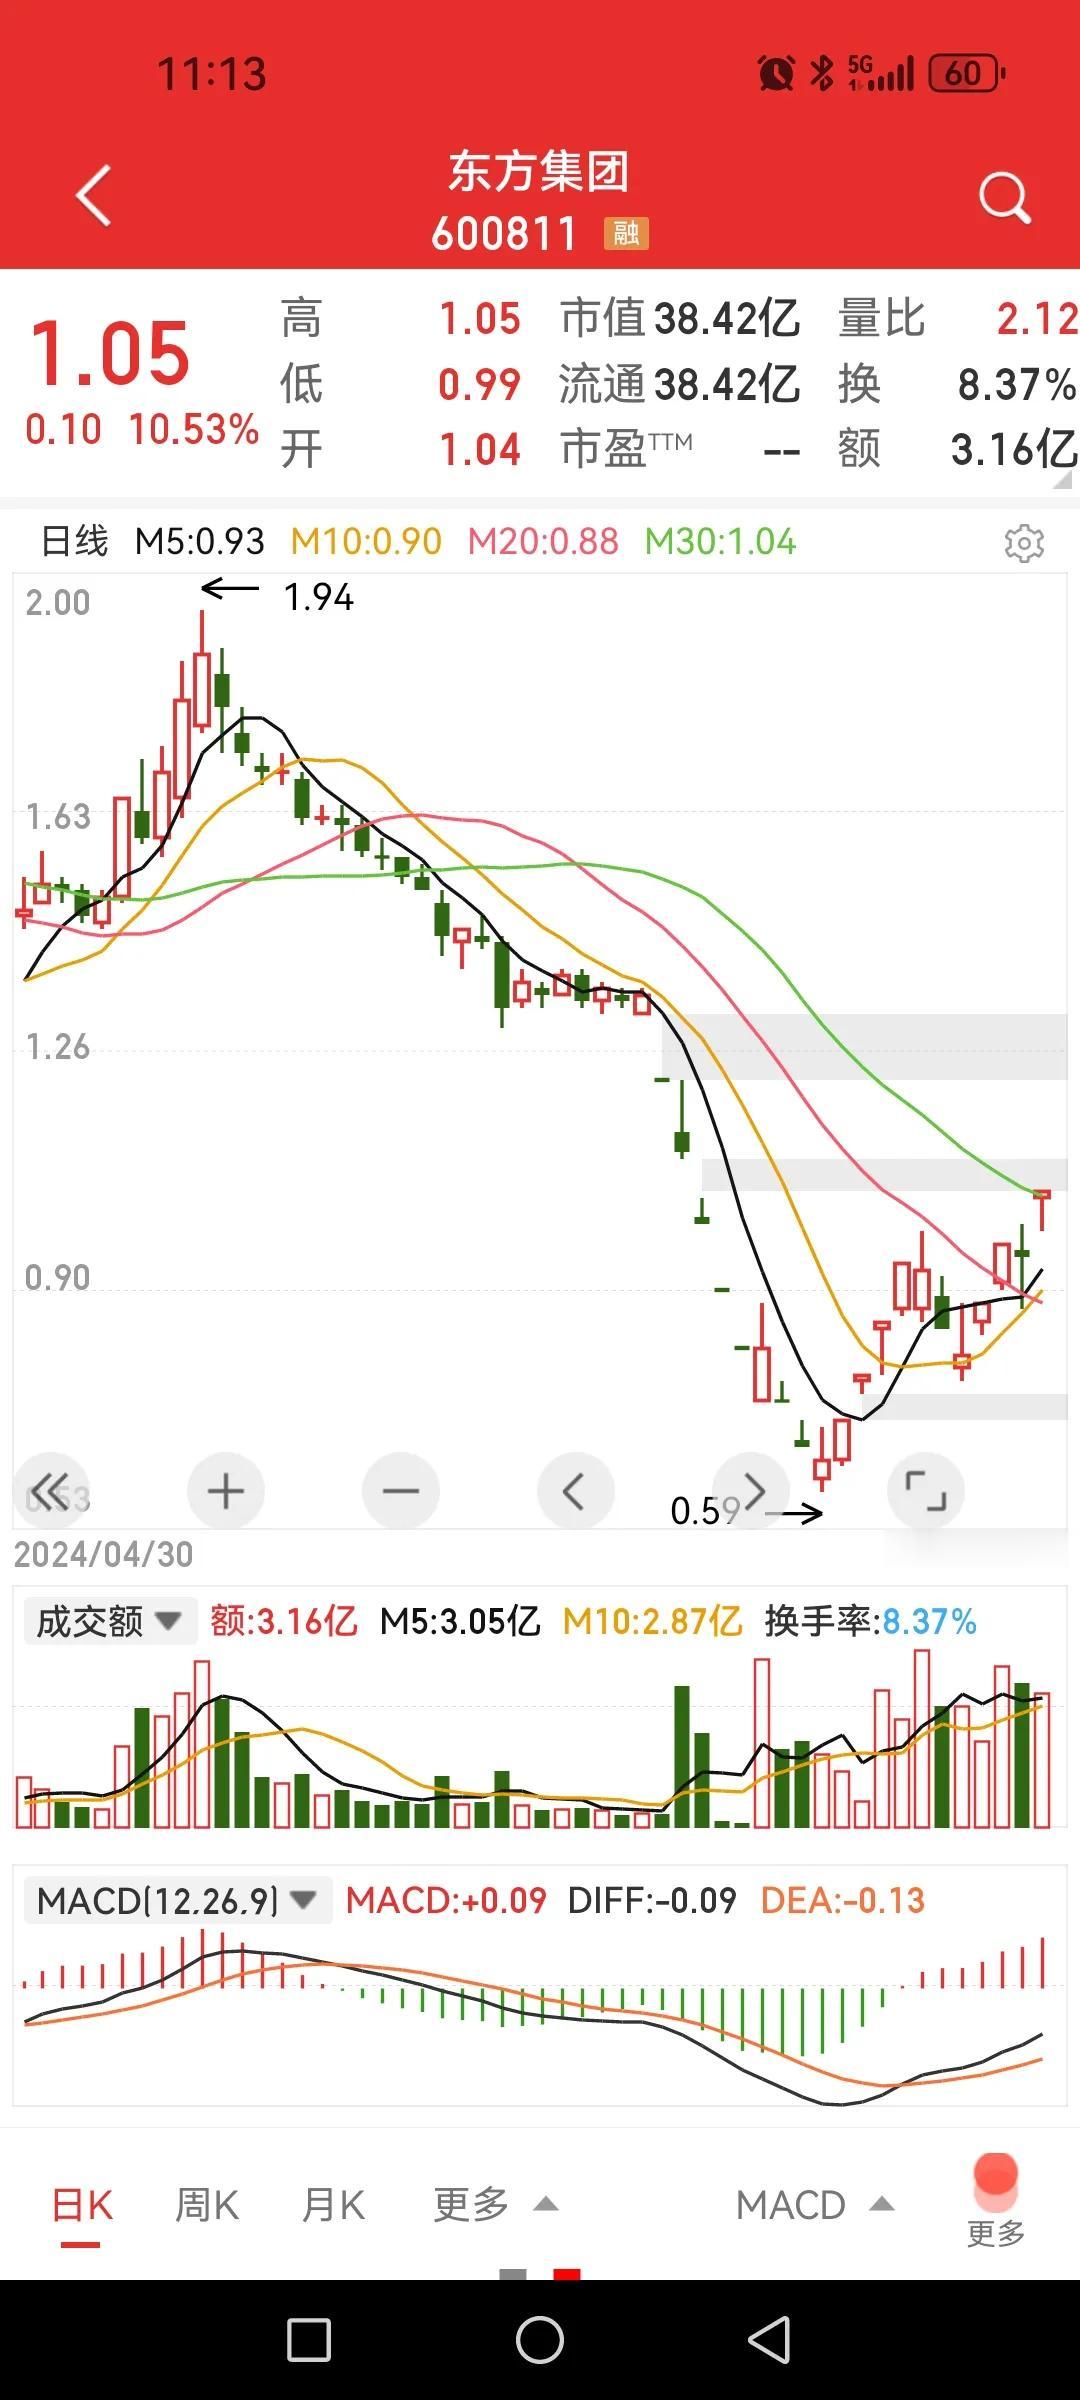The width and height of the screenshot is (1080, 2400).
Task: Tap the red floating 更多 button
Action: pyautogui.click(x=996, y=2200)
